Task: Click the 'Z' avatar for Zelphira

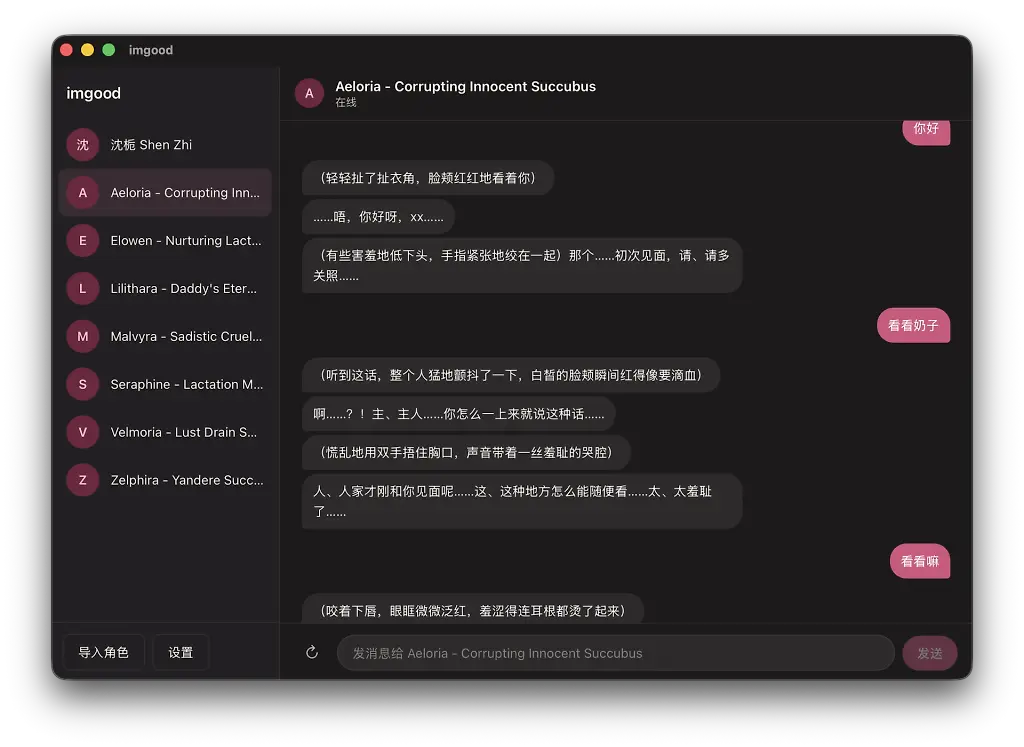Action: point(83,480)
